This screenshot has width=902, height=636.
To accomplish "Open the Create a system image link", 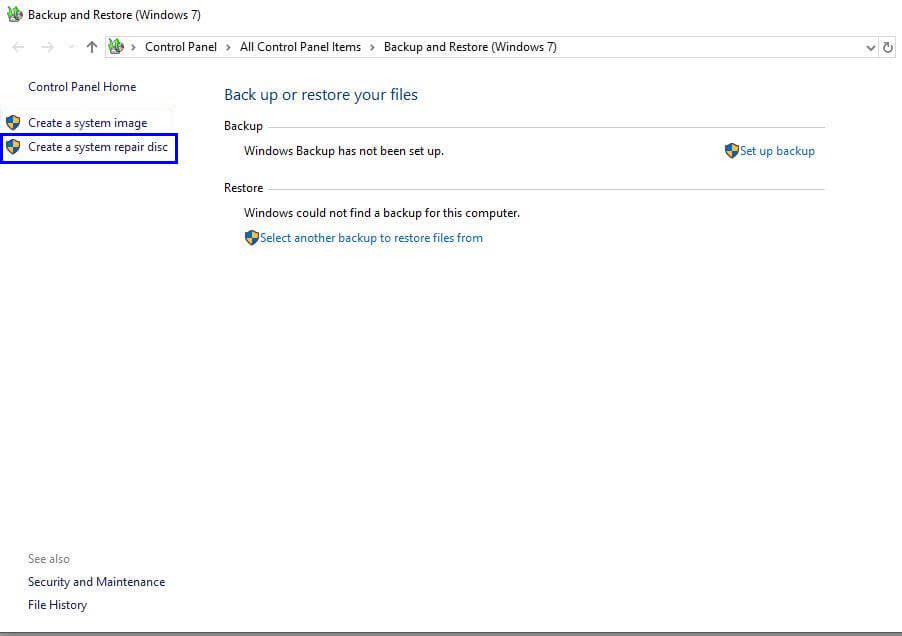I will (87, 123).
